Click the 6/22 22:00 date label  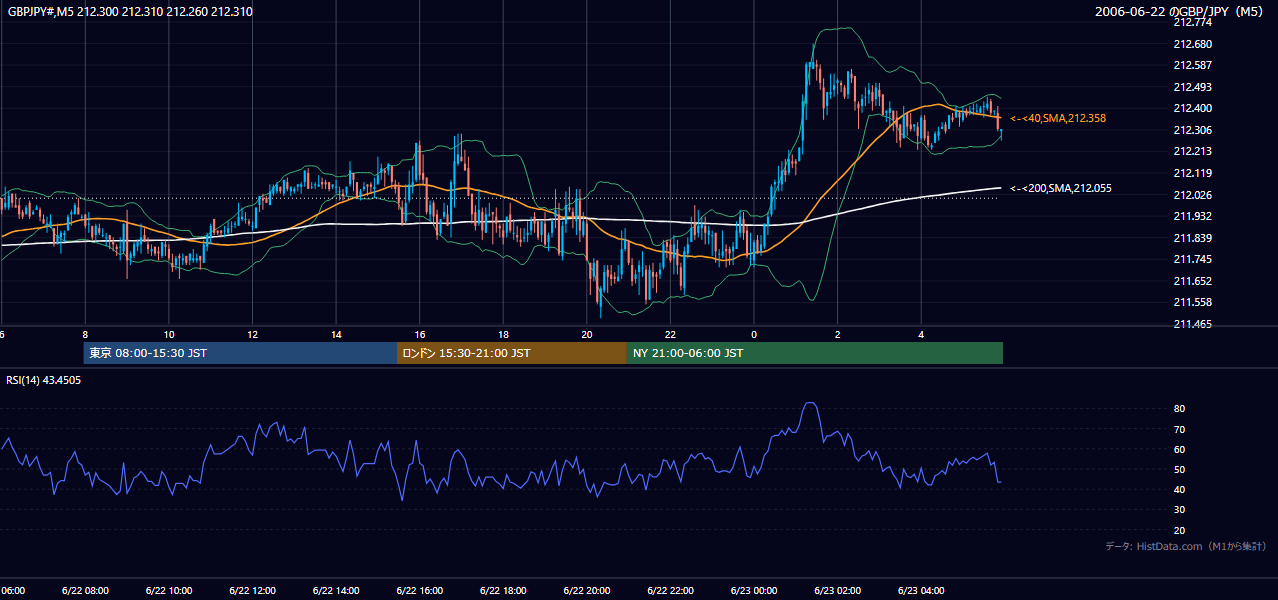[x=670, y=591]
